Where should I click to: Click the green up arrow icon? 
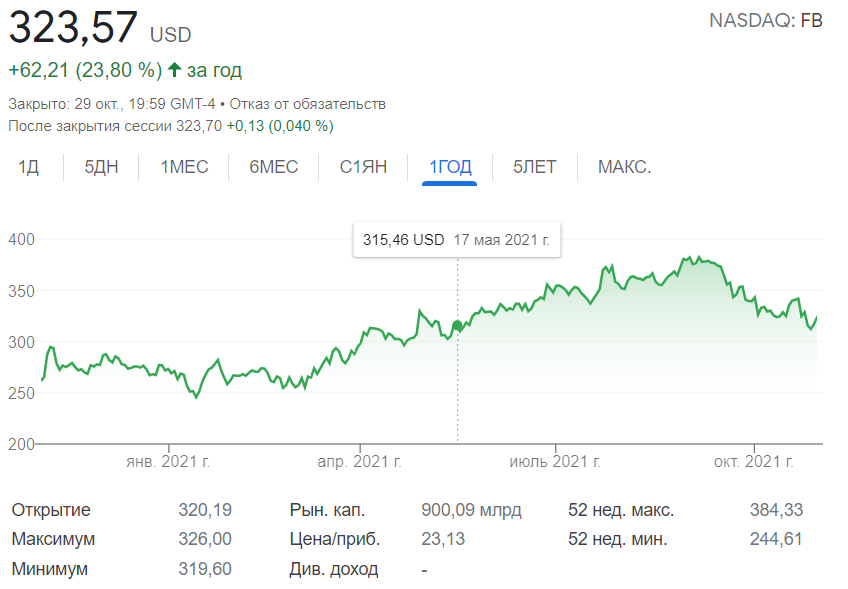174,70
